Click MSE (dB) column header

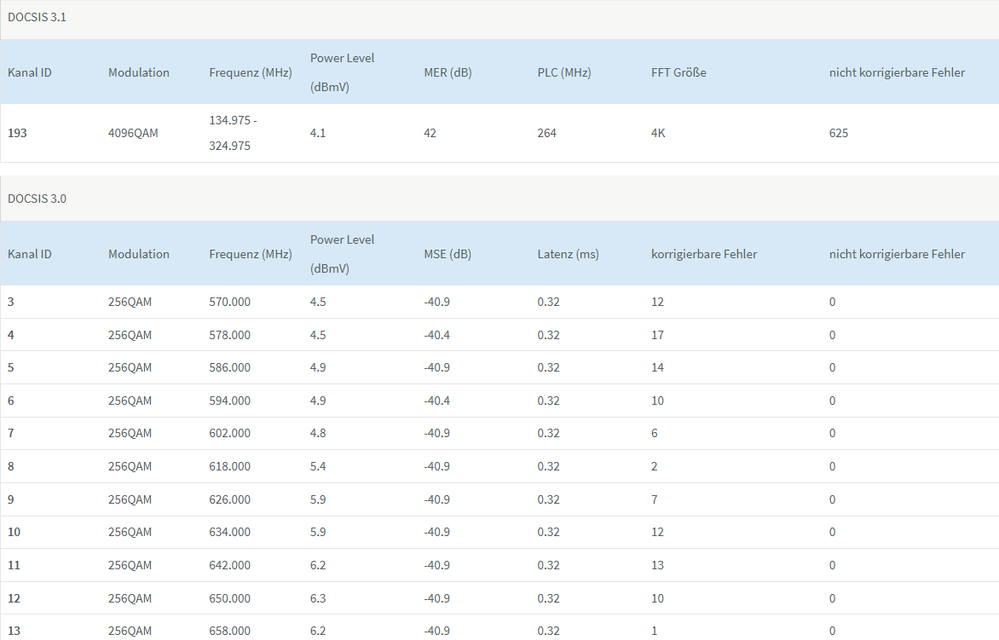point(447,254)
